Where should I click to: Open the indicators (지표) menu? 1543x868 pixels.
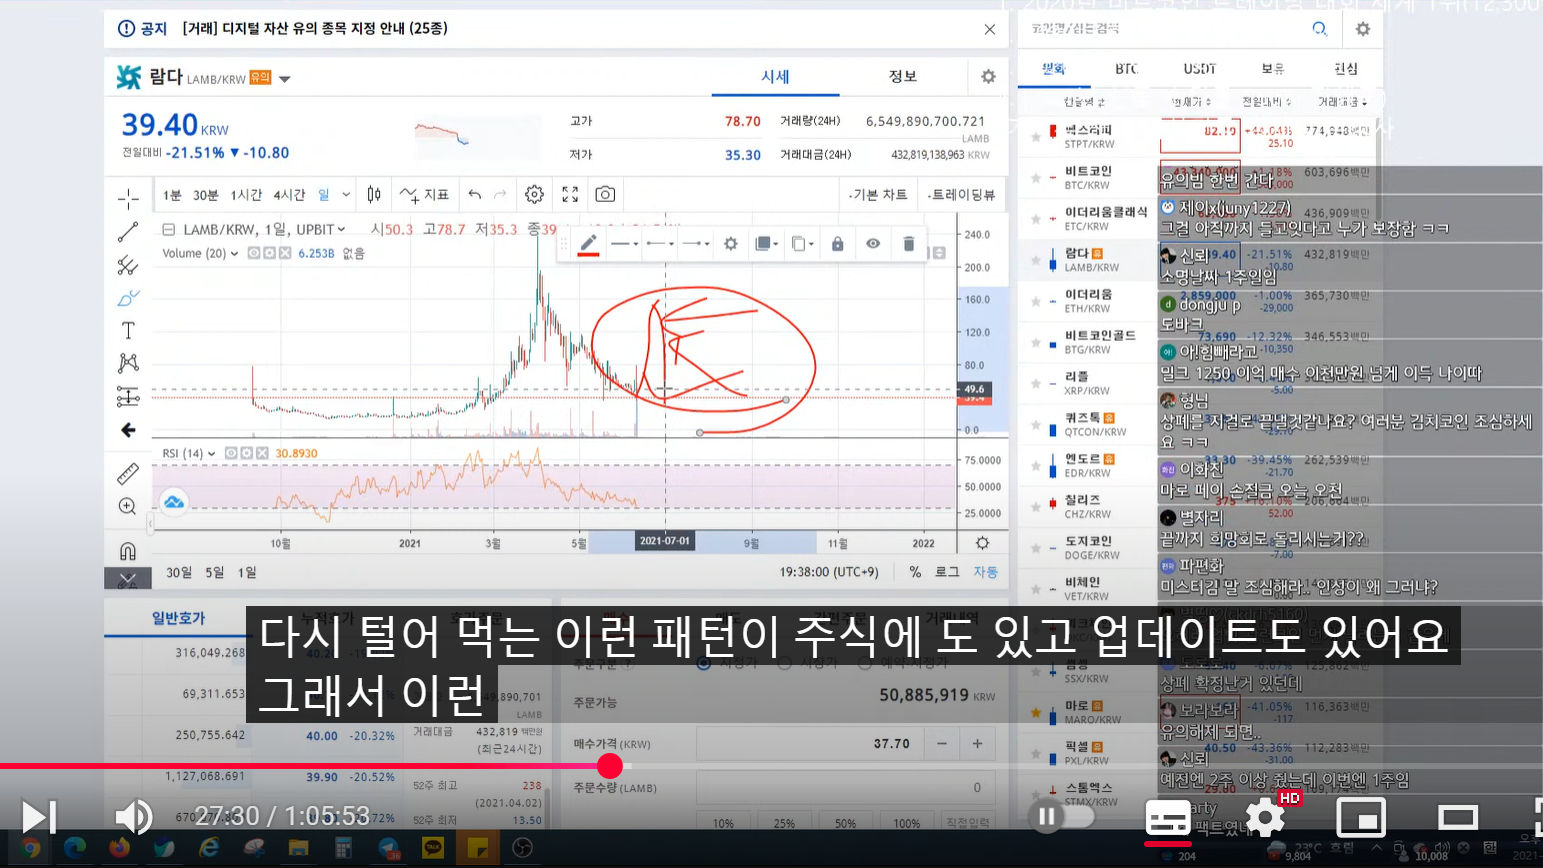click(x=424, y=194)
